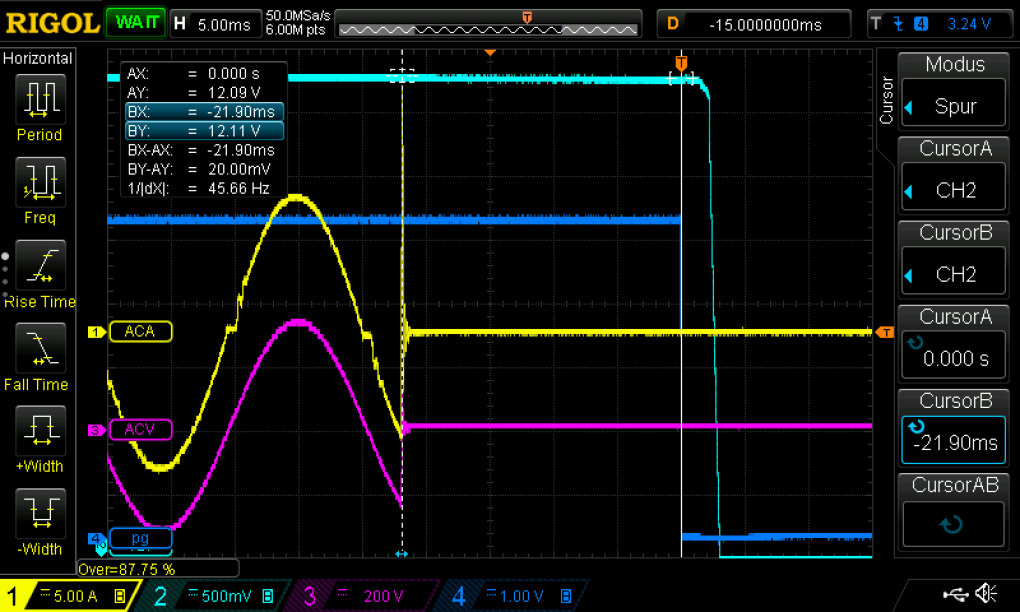Click the WAIT run status indicator

[x=136, y=23]
